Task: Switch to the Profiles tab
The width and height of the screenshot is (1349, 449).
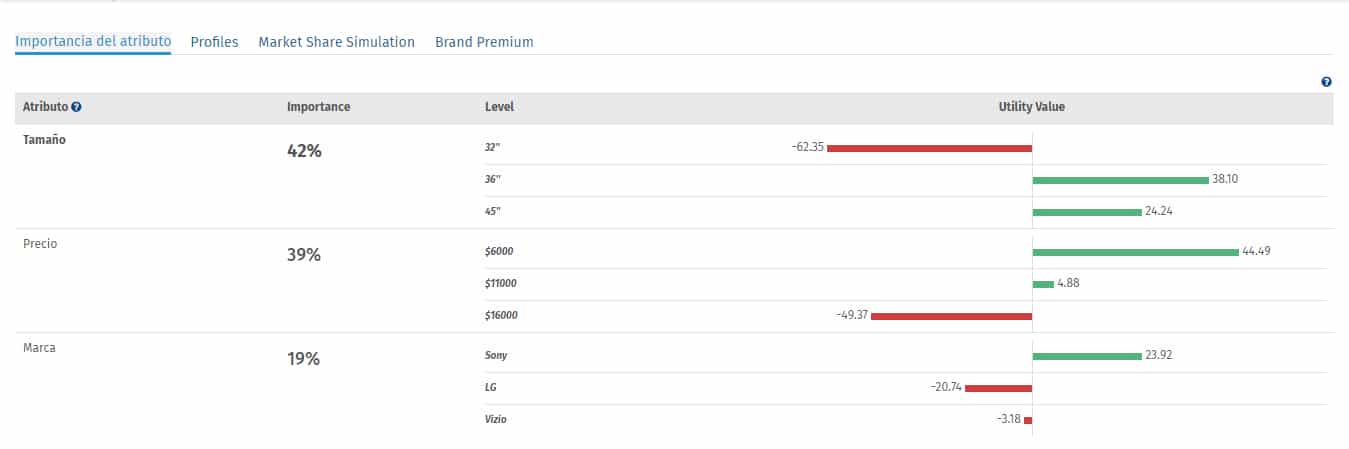Action: (x=214, y=42)
